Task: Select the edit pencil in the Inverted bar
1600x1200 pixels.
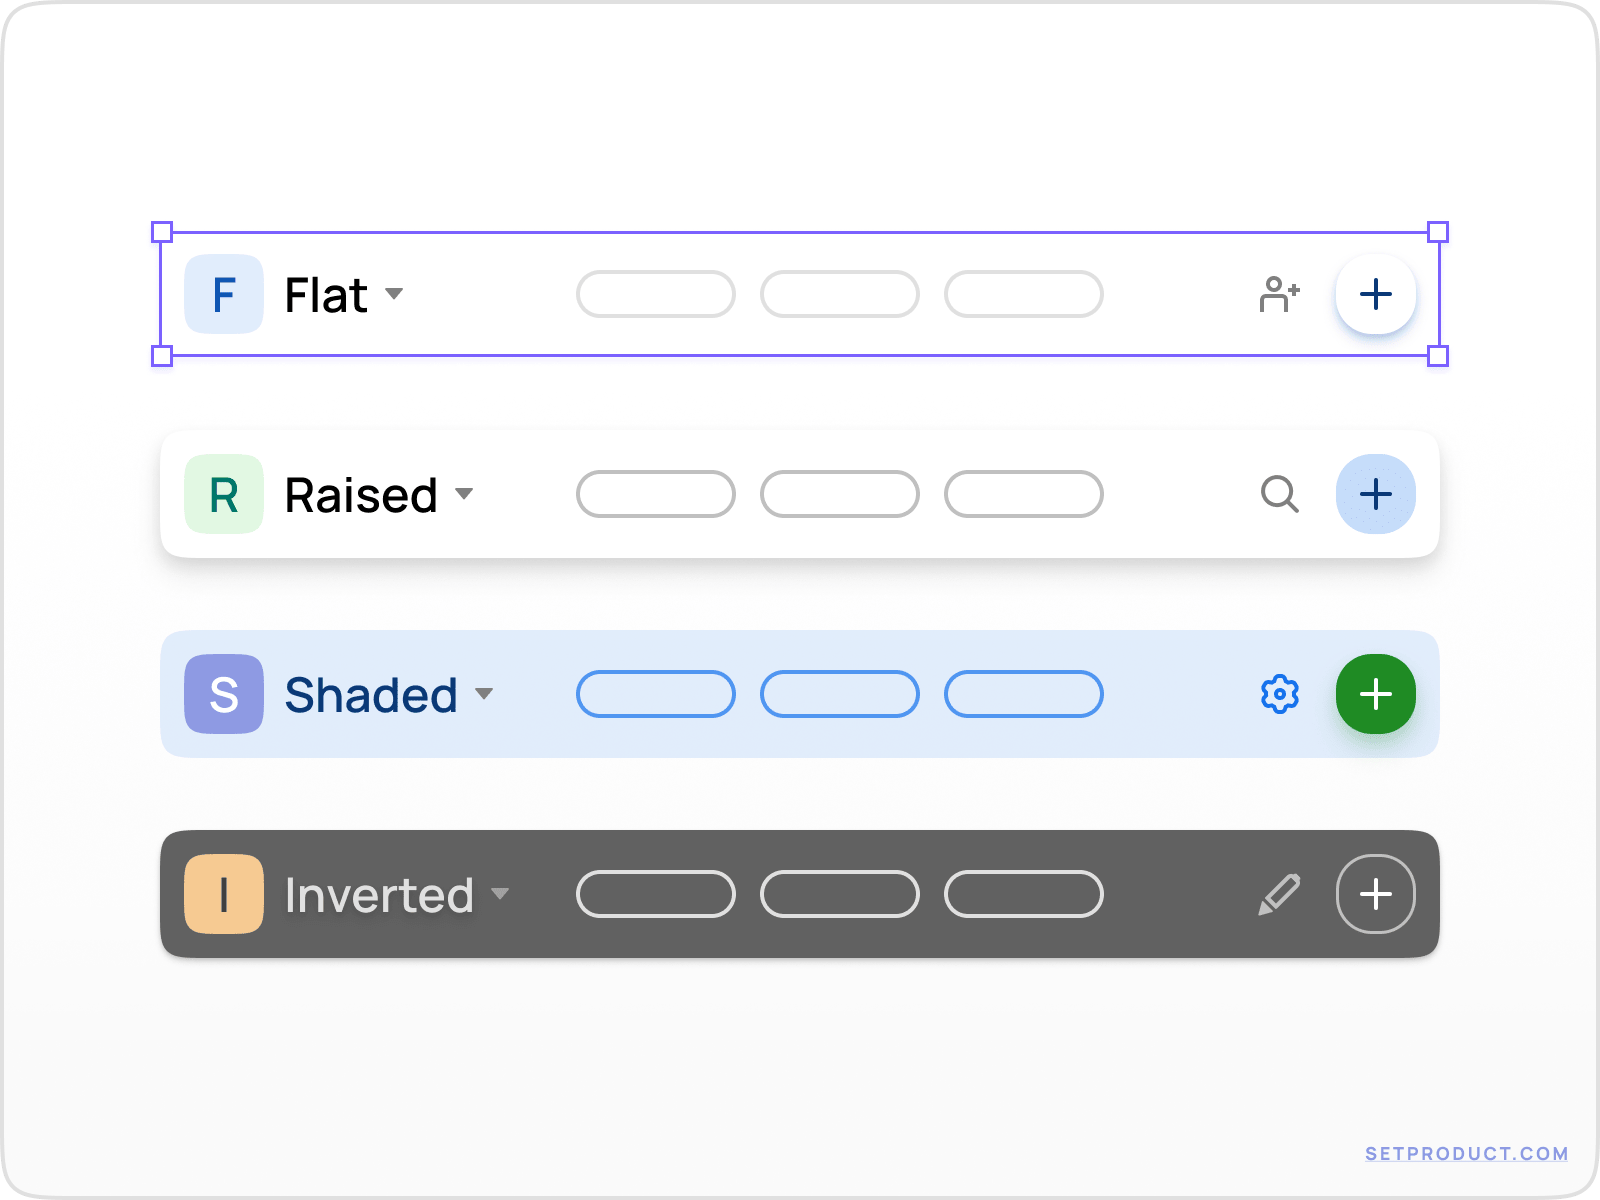Action: [1280, 894]
